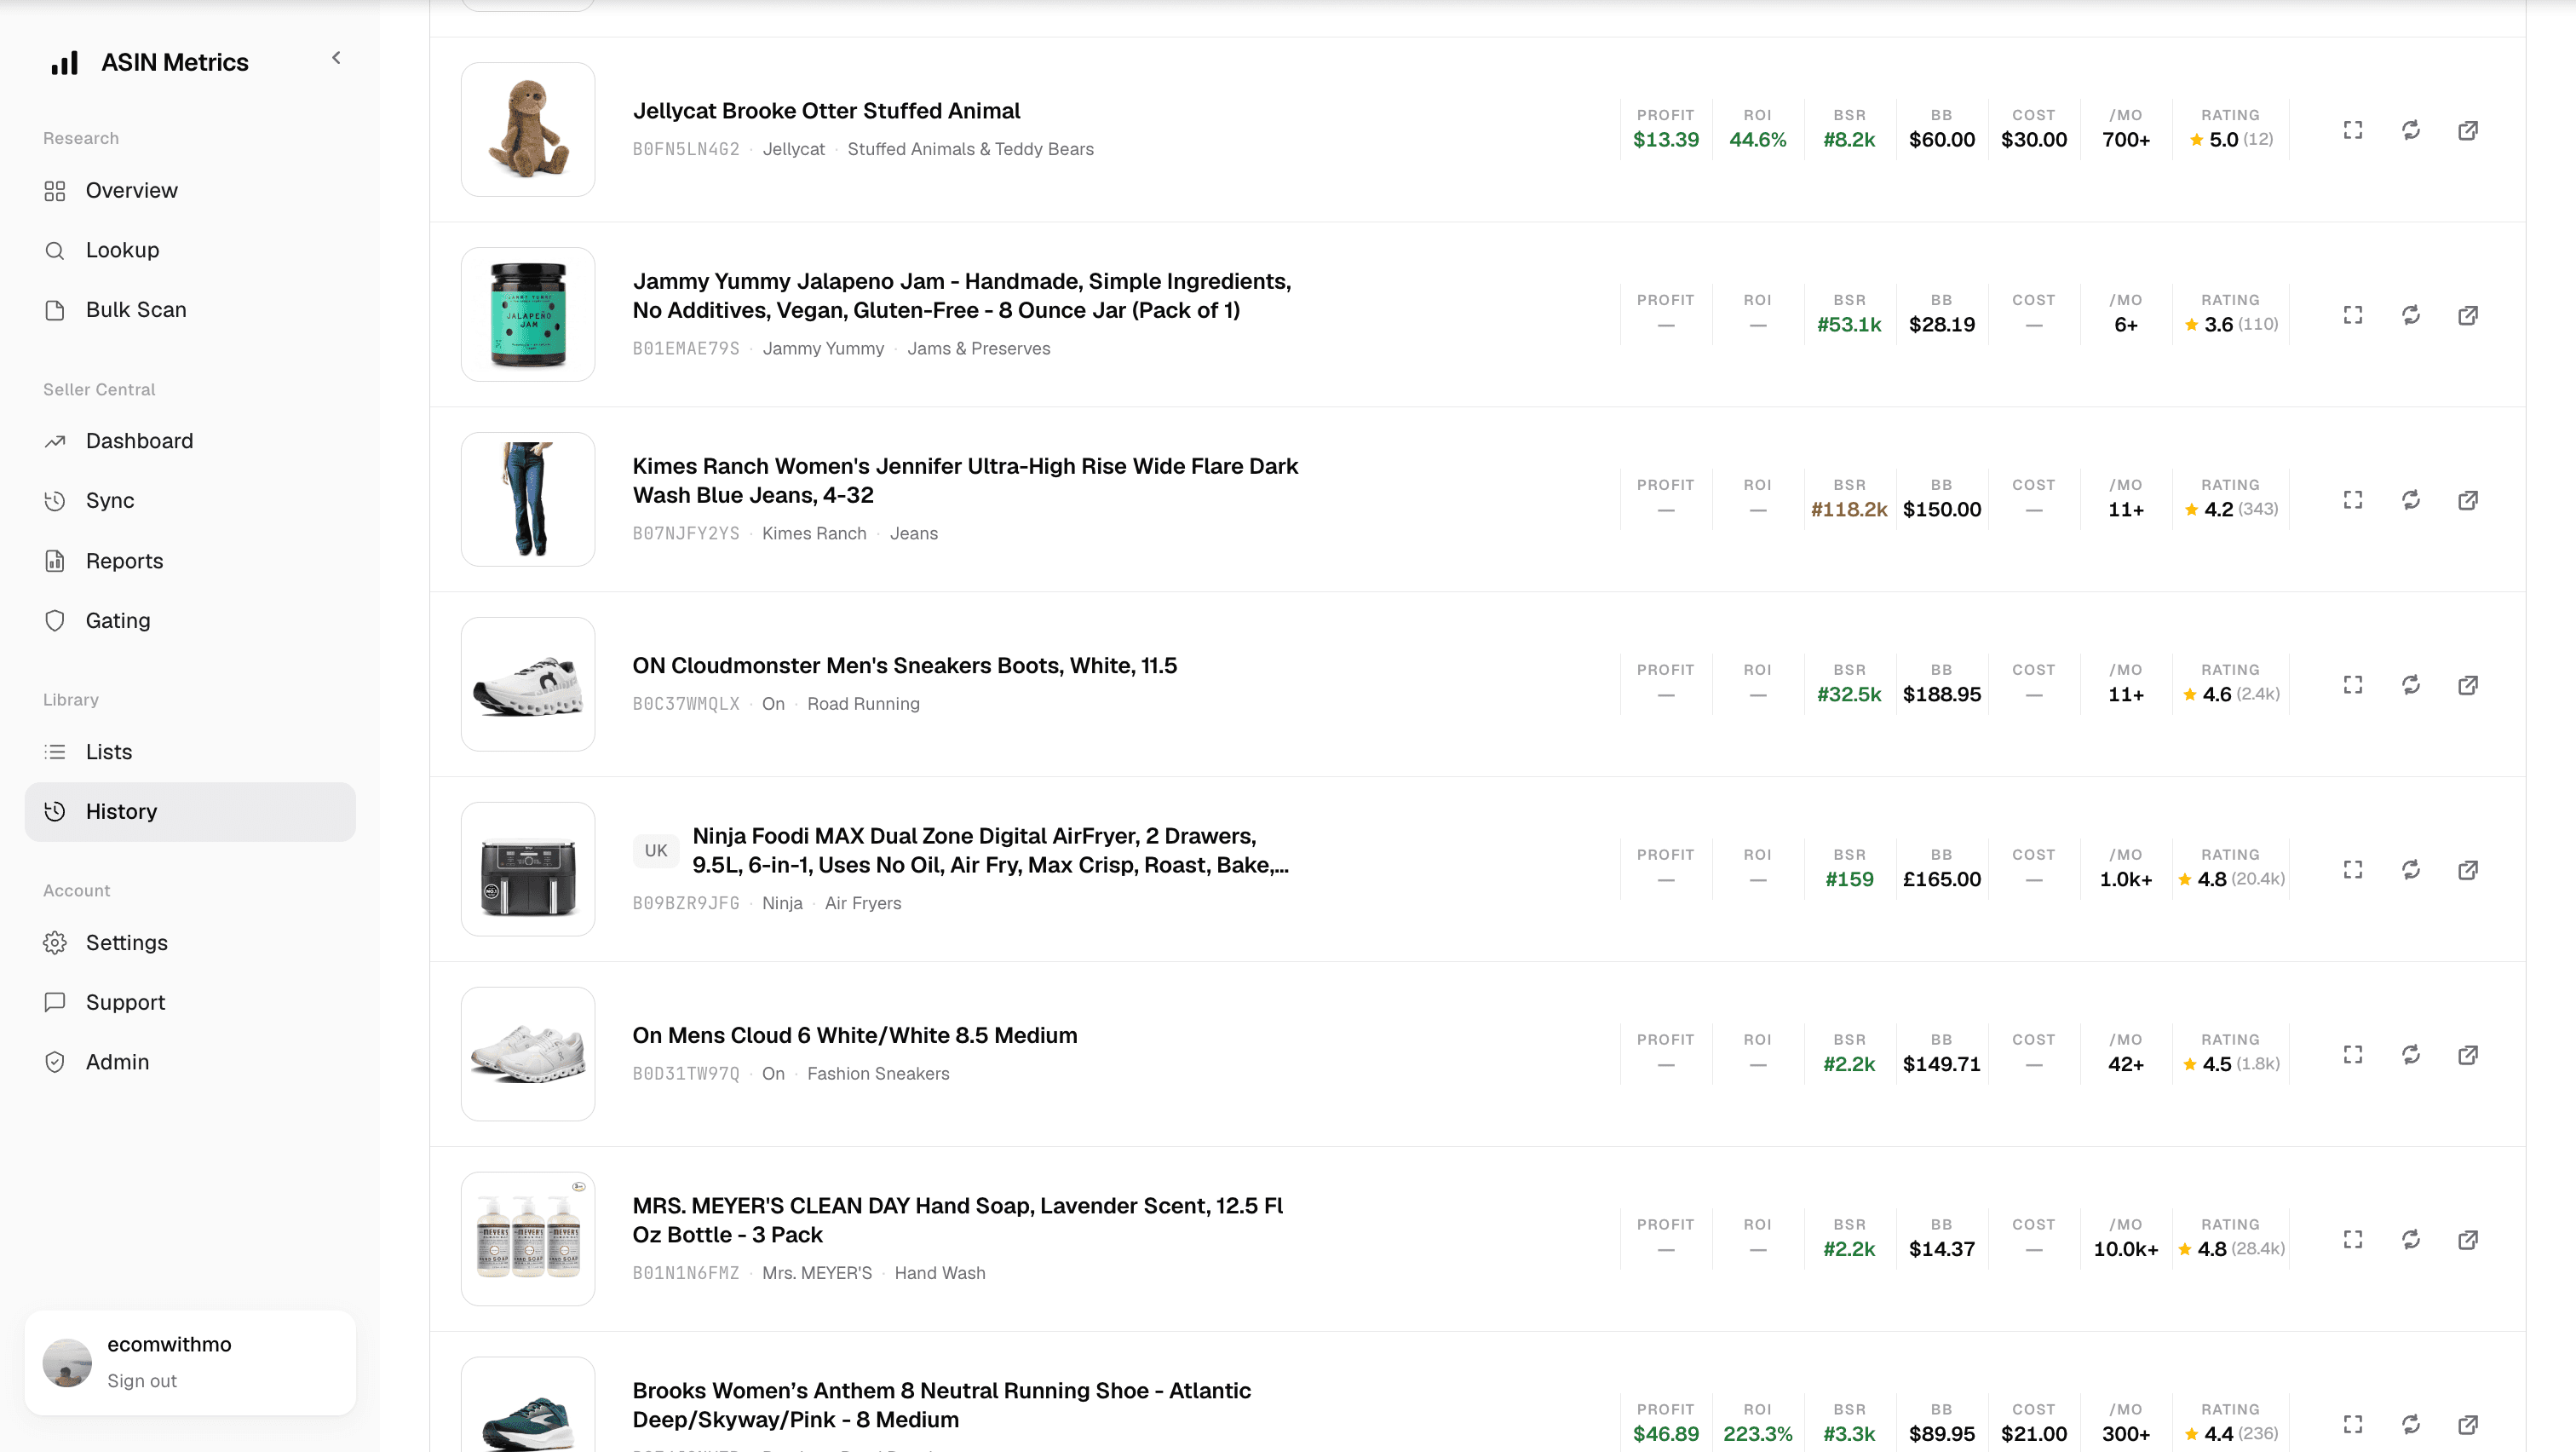
Task: Refresh the On Mens Cloud 6 data
Action: [x=2411, y=1055]
